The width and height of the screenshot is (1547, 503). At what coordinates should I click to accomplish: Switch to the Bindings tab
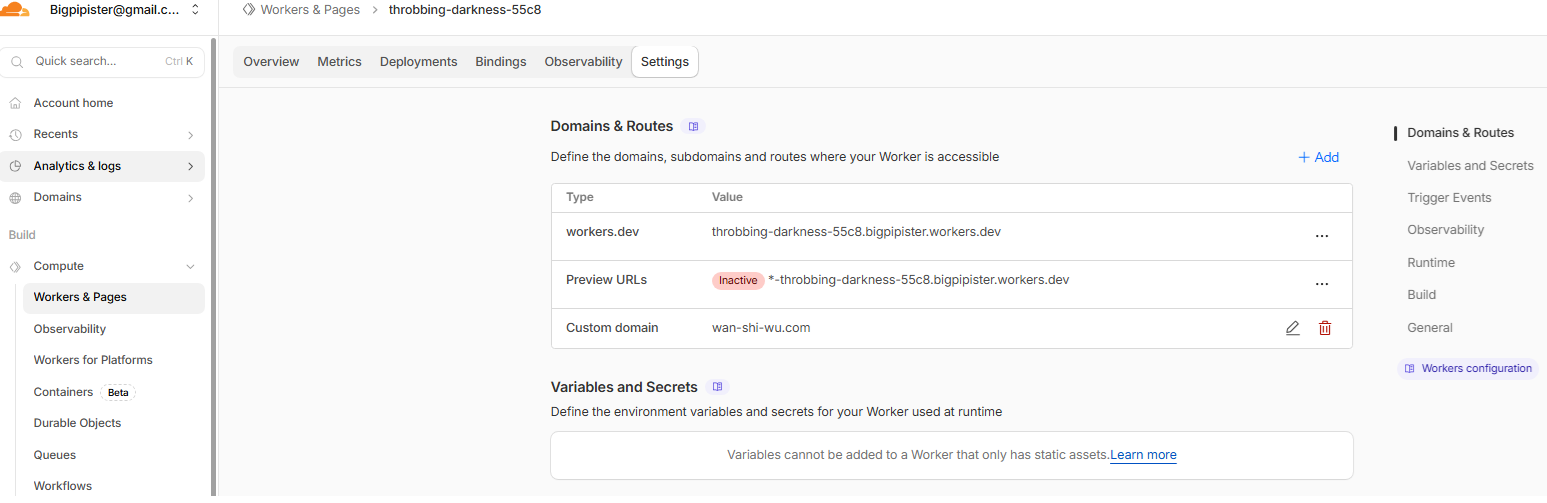tap(500, 61)
